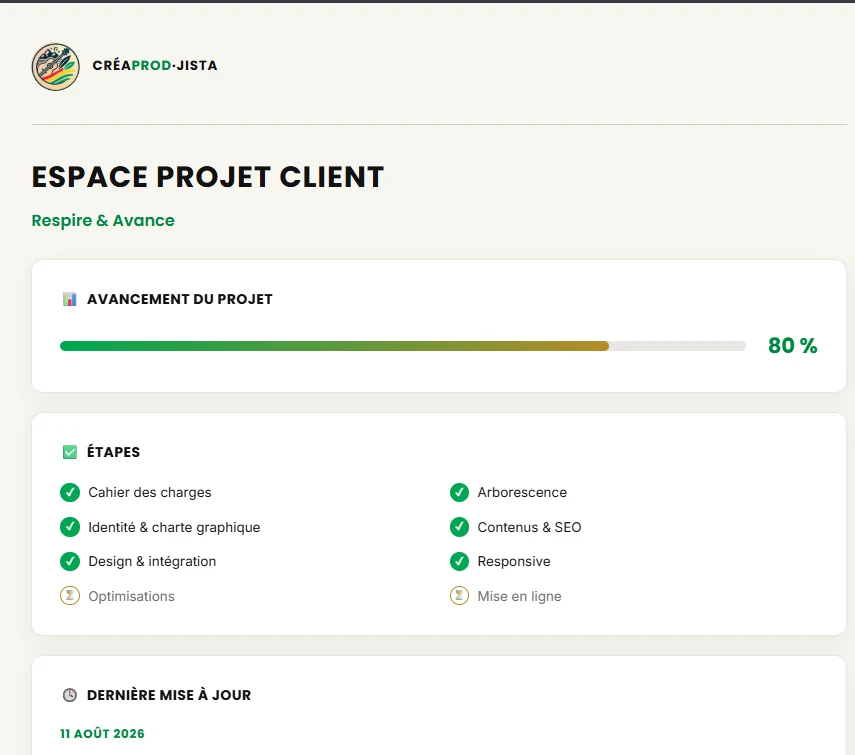Click the bar chart icon beside Avancement du projet
Screen dimensions: 855x755
coord(69,299)
